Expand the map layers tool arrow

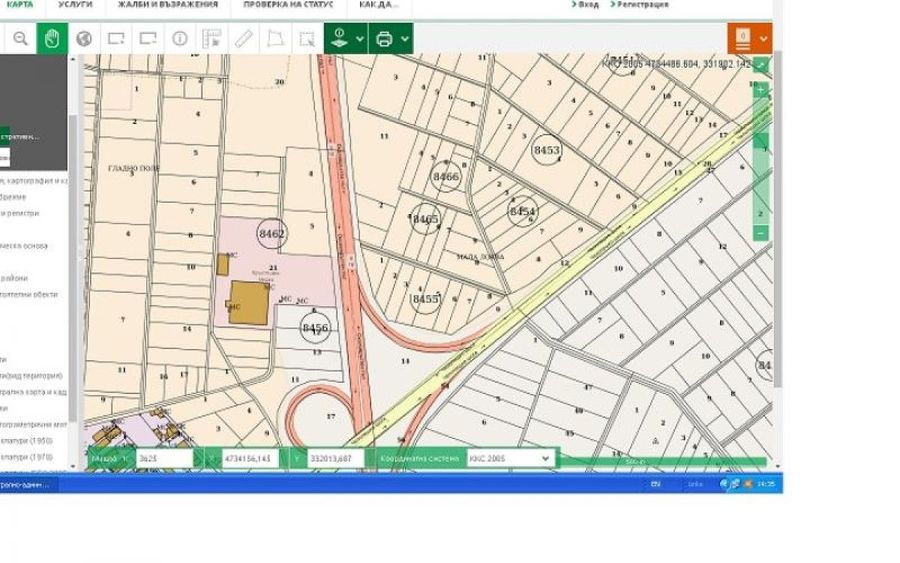[360, 39]
